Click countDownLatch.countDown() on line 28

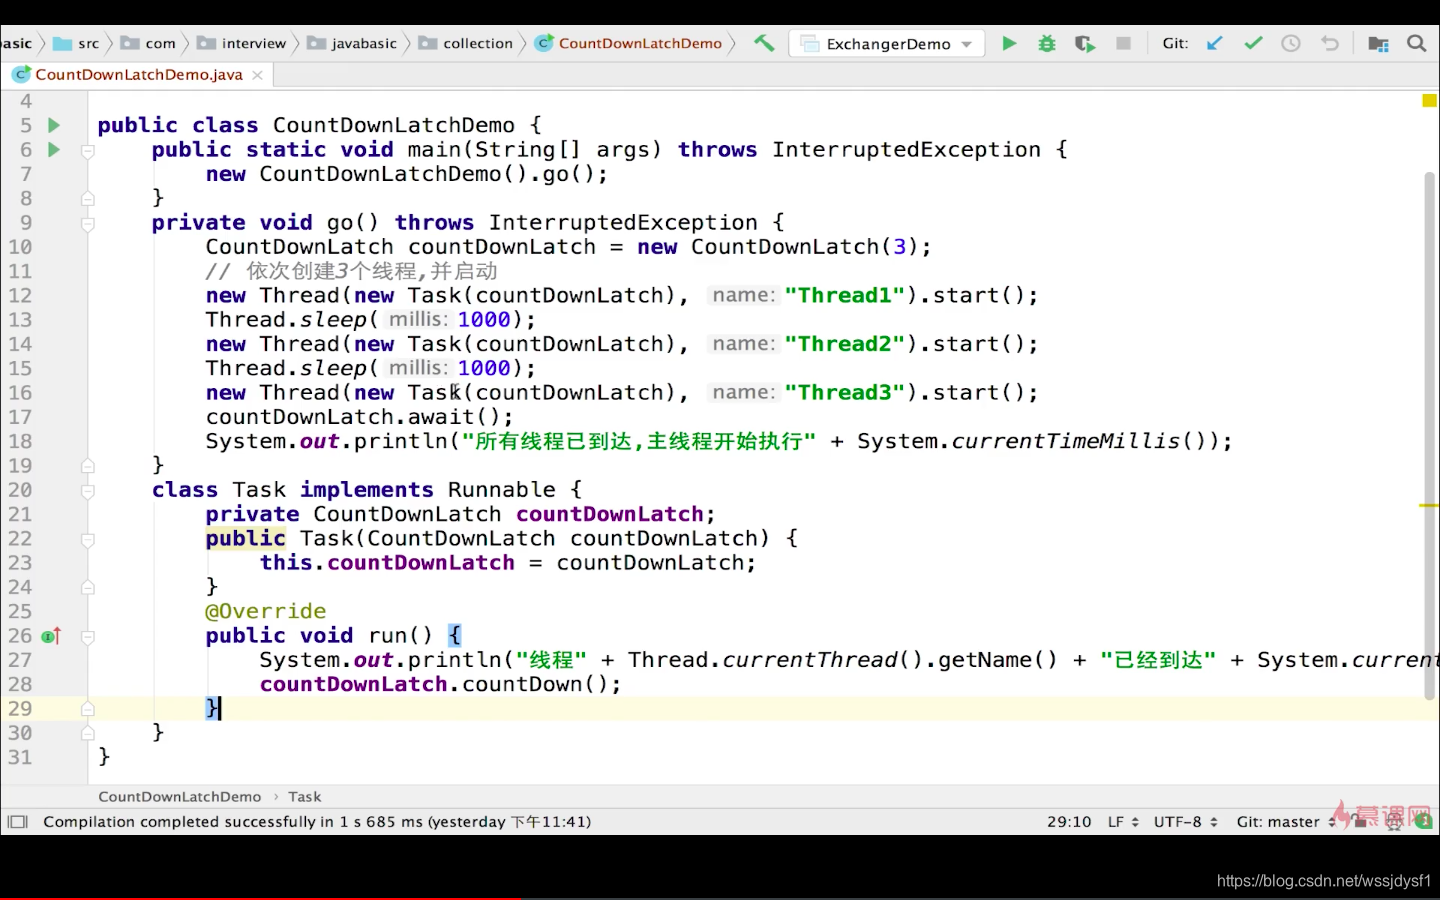(440, 685)
